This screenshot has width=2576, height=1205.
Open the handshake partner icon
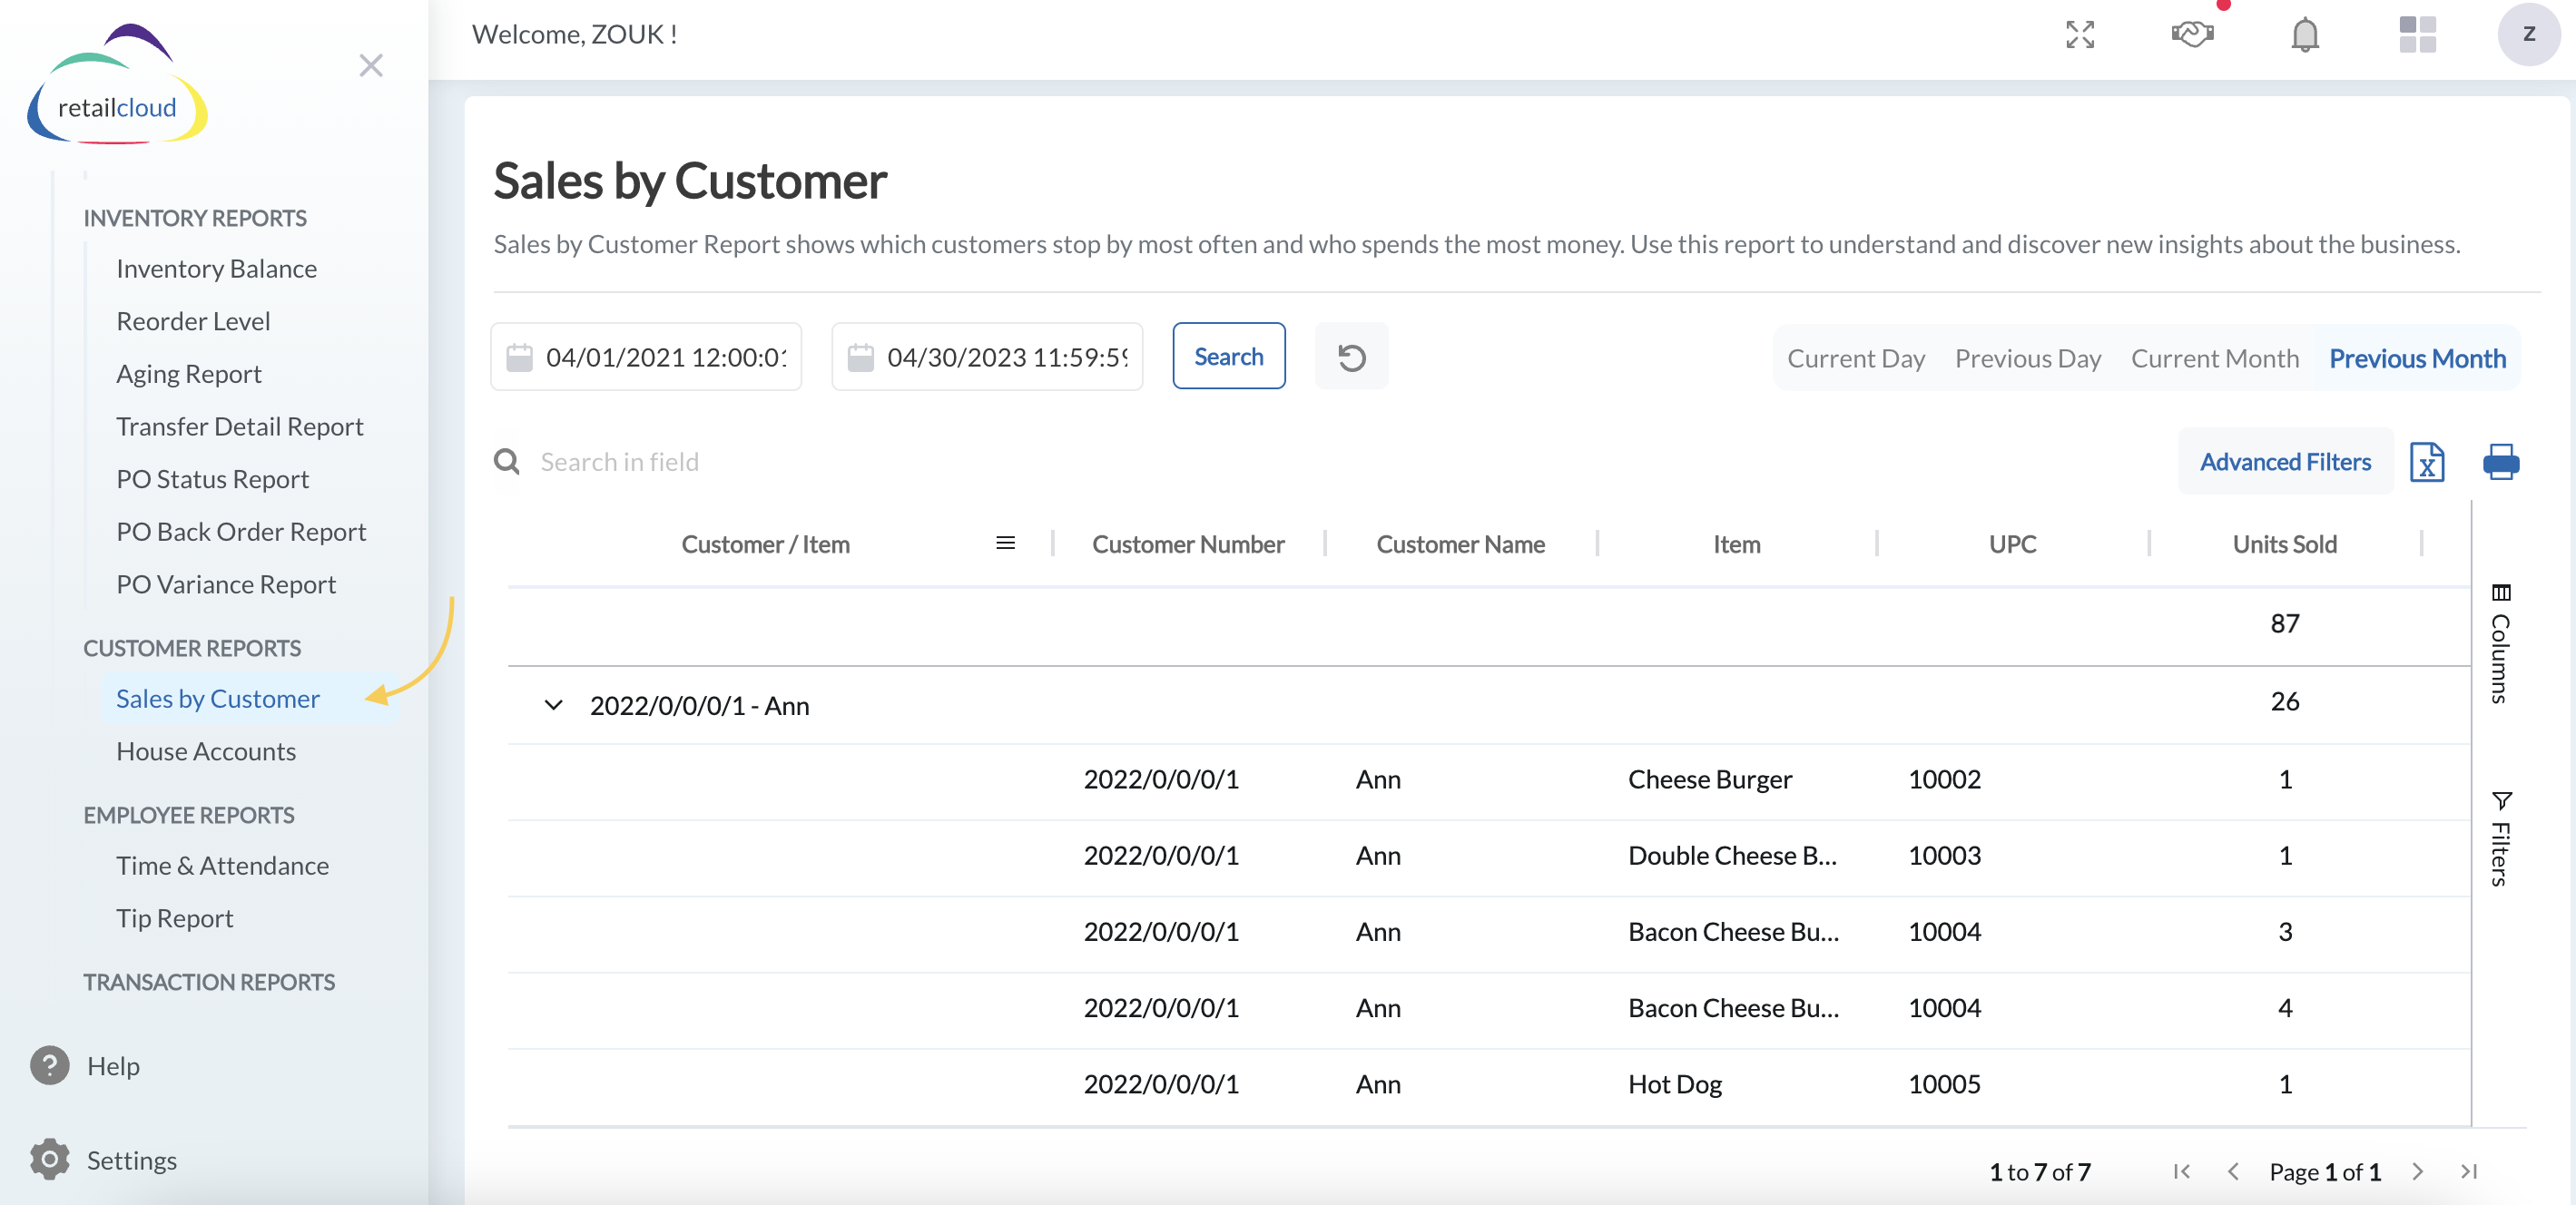[x=2192, y=35]
